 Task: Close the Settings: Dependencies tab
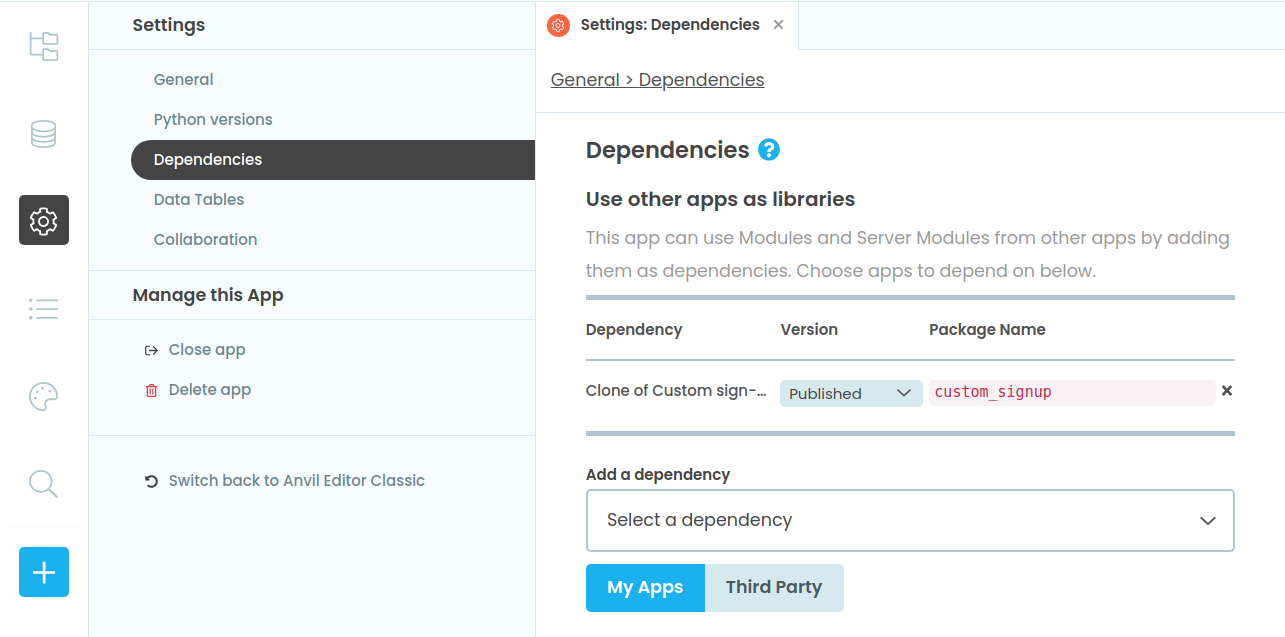pyautogui.click(x=779, y=25)
